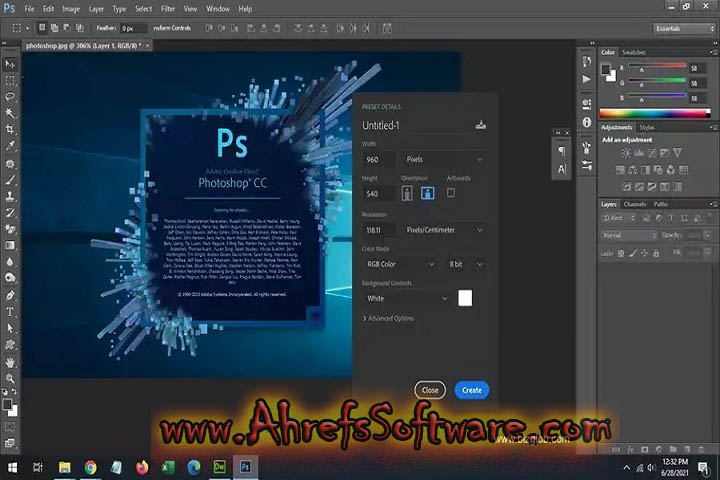Click the Create button

click(471, 390)
